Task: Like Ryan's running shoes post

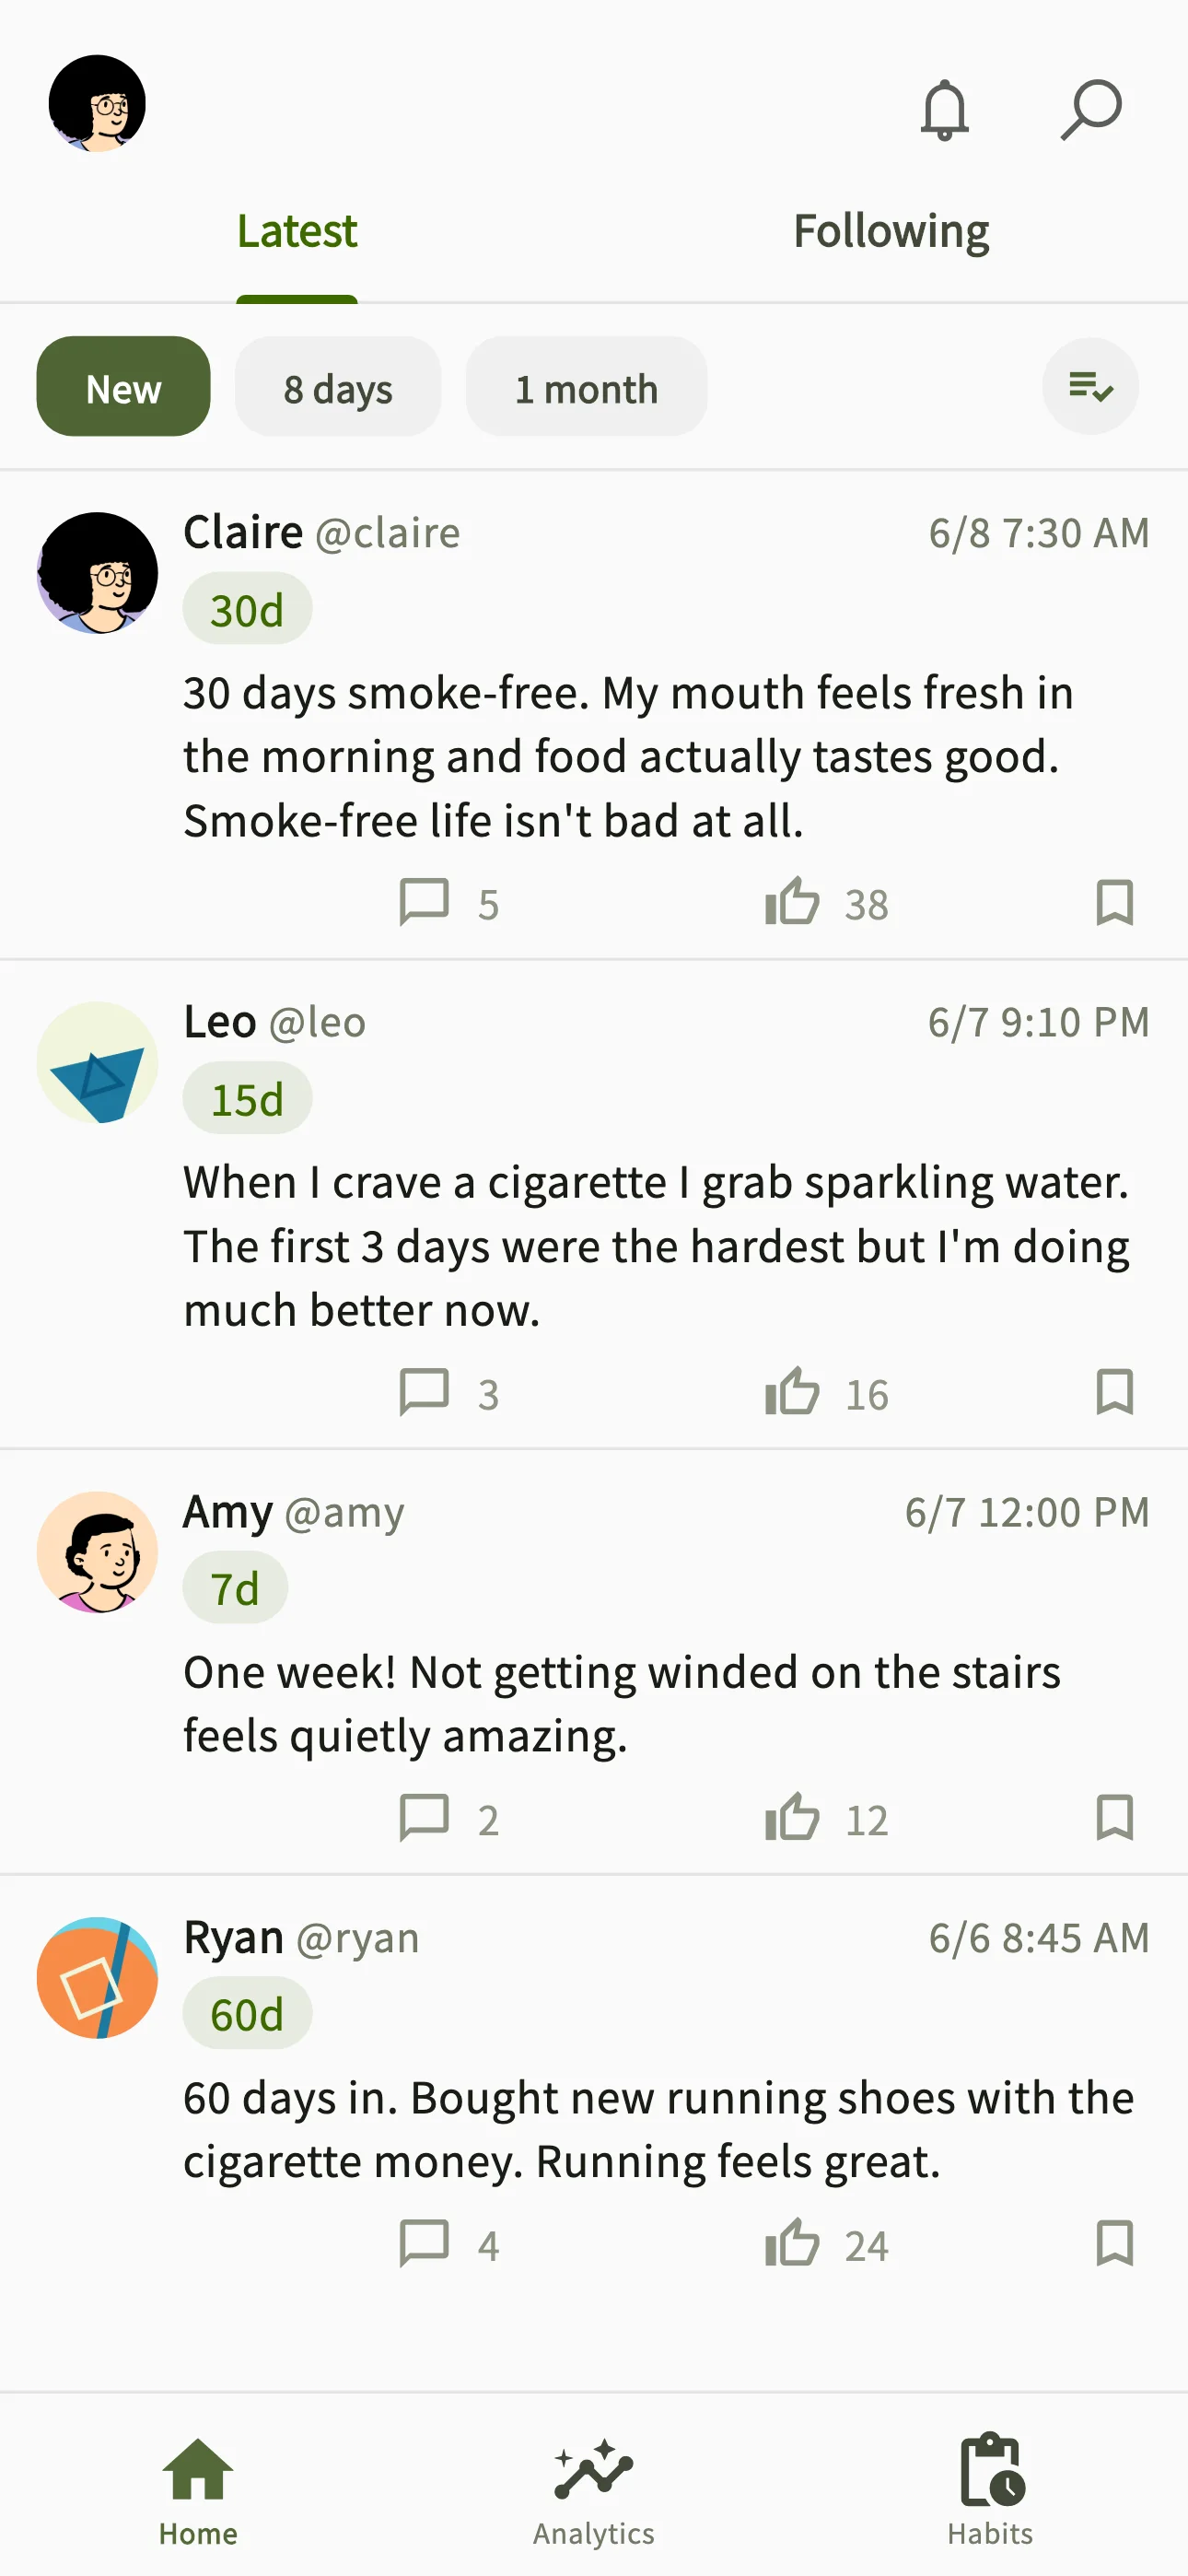Action: coord(792,2243)
